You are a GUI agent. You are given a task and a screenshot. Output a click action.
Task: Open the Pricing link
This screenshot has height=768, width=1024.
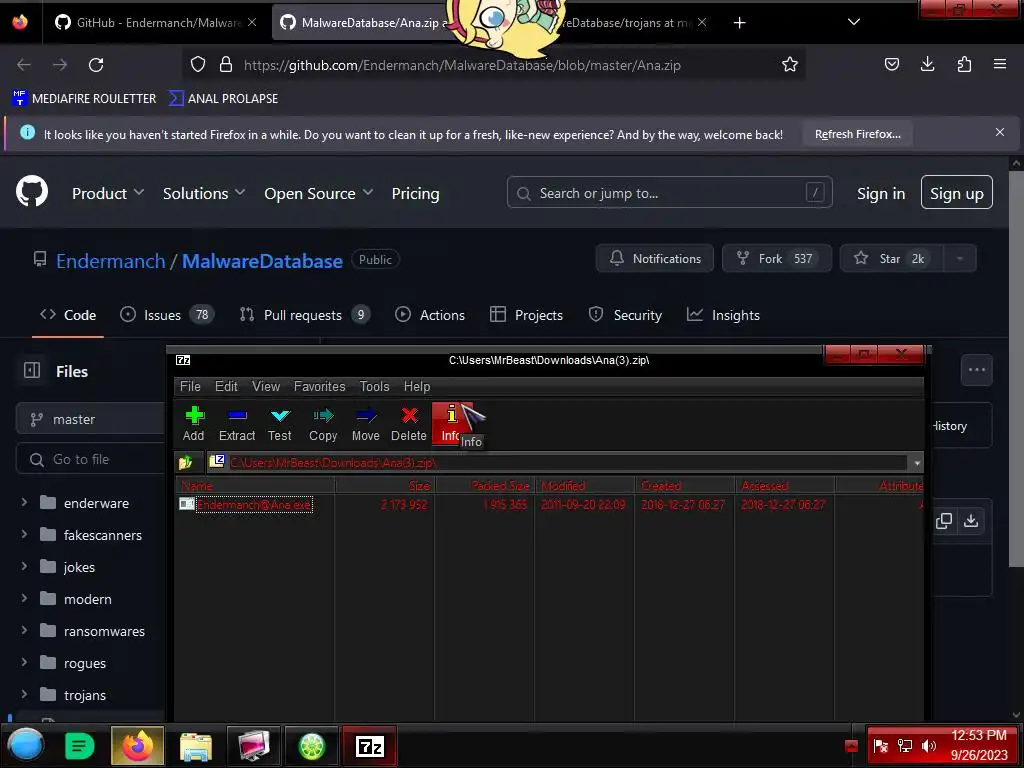[x=415, y=193]
